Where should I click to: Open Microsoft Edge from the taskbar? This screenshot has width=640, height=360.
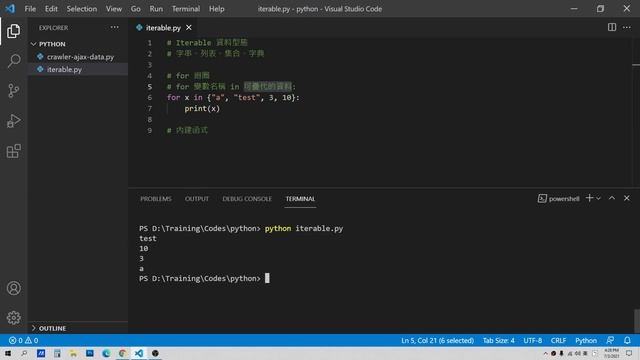click(x=106, y=353)
